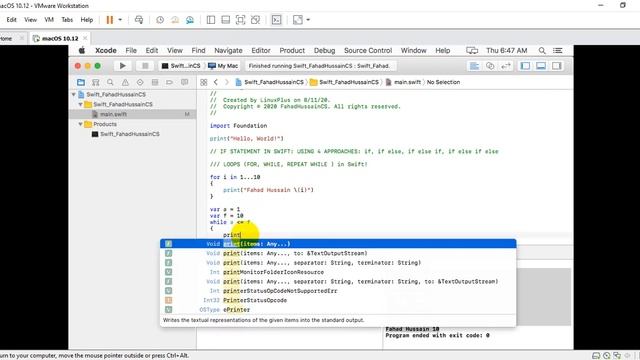Choose print(items: Any...) completion
Screen dimensions: 640x360
pyautogui.click(x=338, y=244)
